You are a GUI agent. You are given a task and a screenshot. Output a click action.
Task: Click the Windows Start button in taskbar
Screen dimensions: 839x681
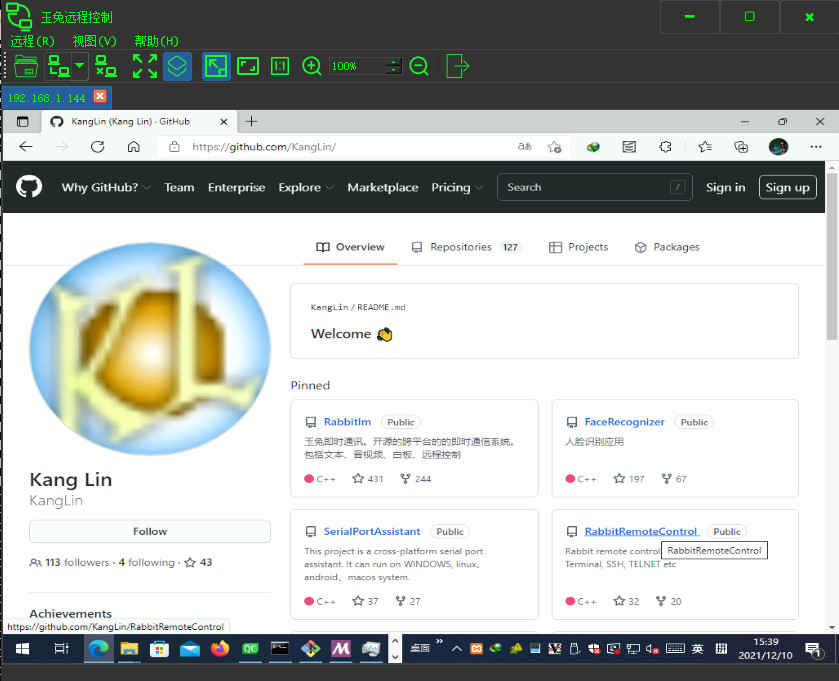pyautogui.click(x=22, y=649)
